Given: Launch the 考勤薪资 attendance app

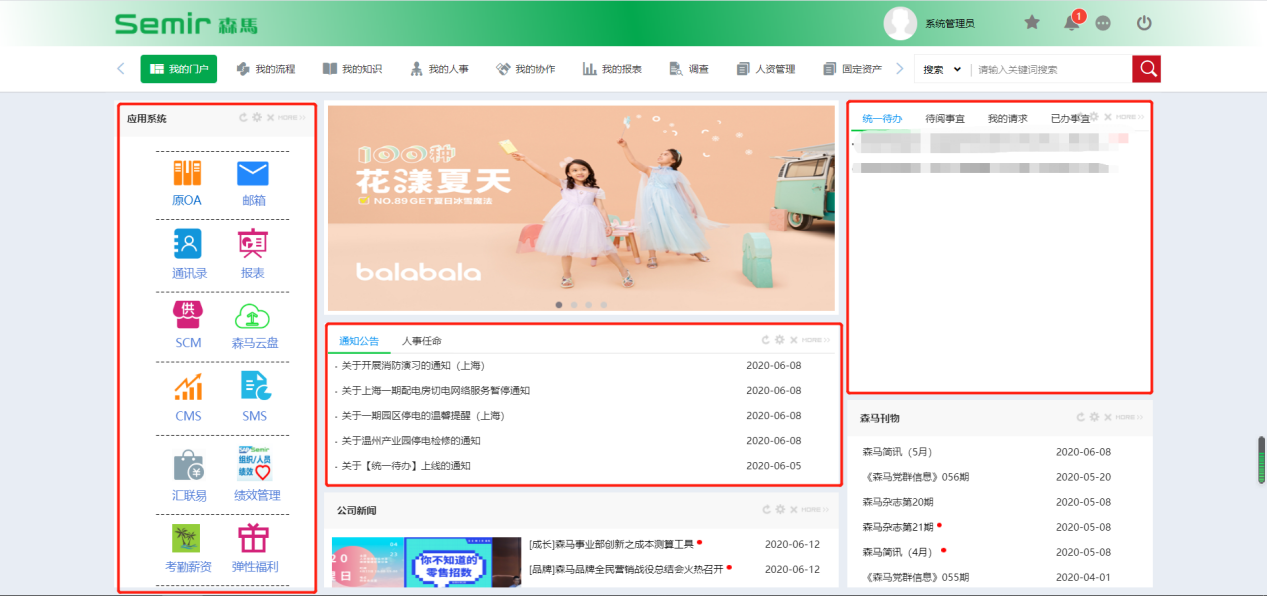Looking at the screenshot, I should (x=188, y=549).
